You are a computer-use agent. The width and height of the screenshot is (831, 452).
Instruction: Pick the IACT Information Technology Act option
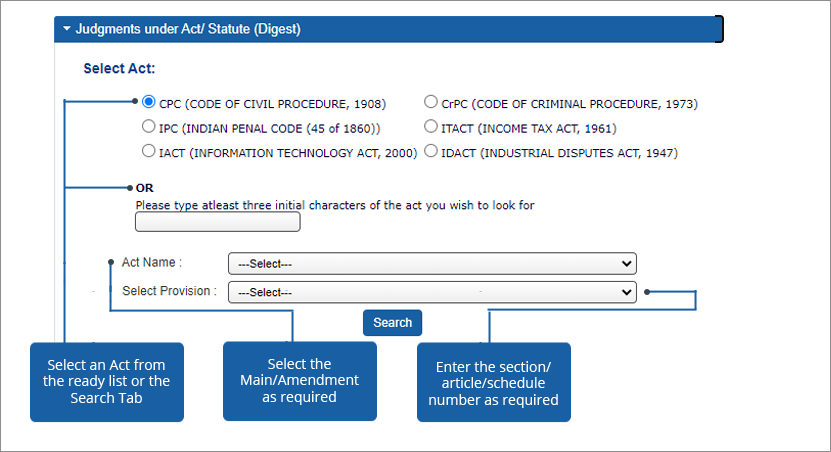(x=149, y=152)
